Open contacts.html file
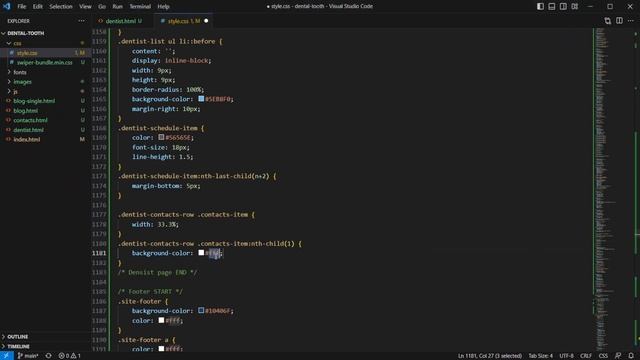Image resolution: width=640 pixels, height=360 pixels. coord(30,120)
